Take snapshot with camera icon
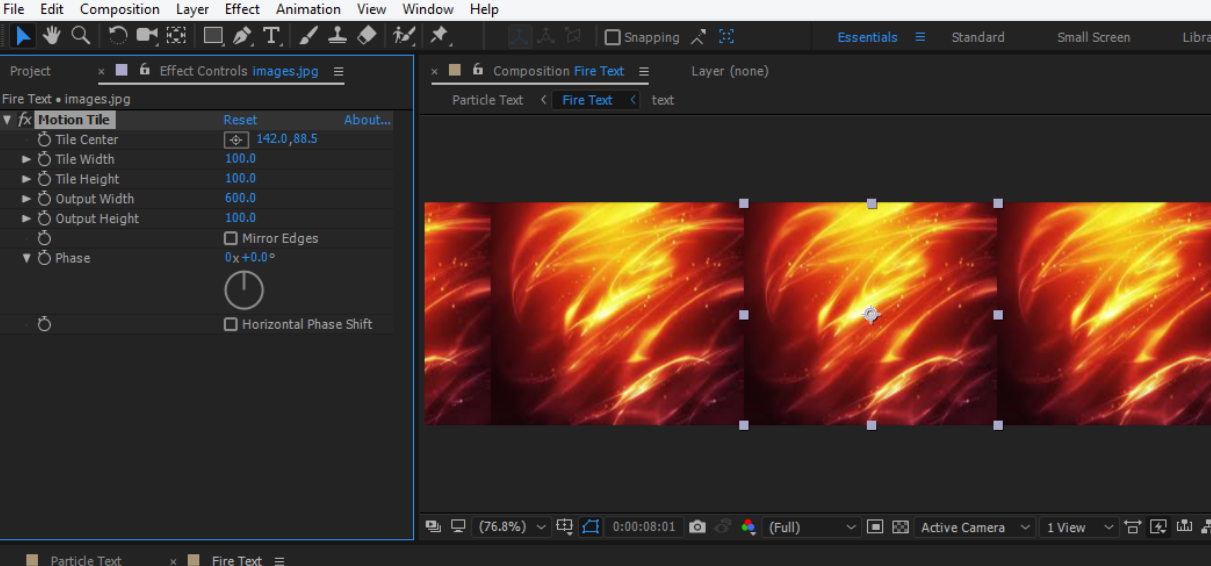This screenshot has width=1211, height=566. pyautogui.click(x=697, y=527)
